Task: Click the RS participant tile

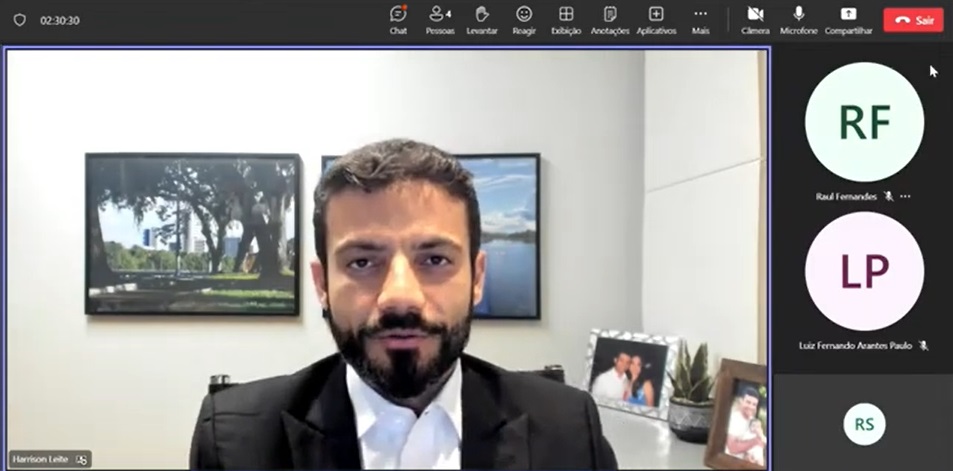Action: 864,424
